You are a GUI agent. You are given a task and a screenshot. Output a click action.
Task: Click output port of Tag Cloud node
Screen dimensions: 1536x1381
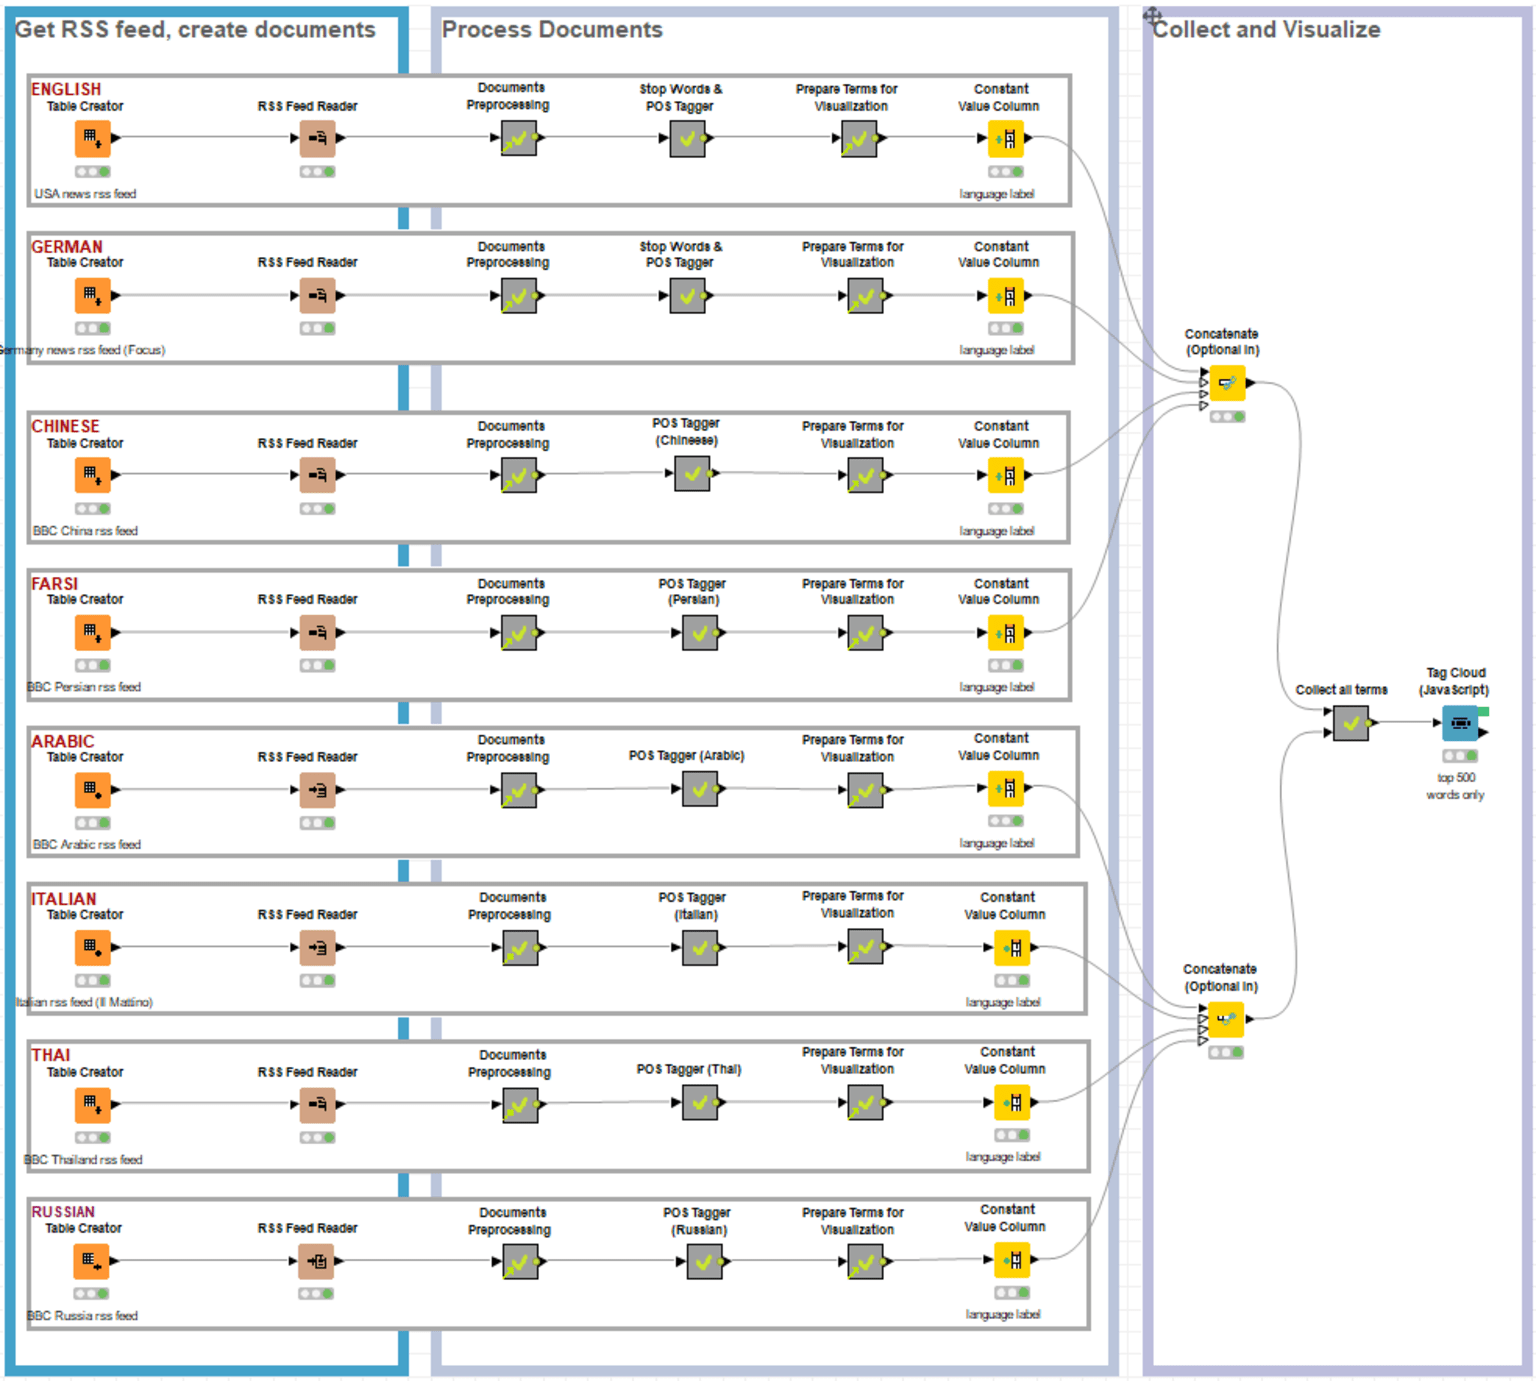(x=1483, y=733)
